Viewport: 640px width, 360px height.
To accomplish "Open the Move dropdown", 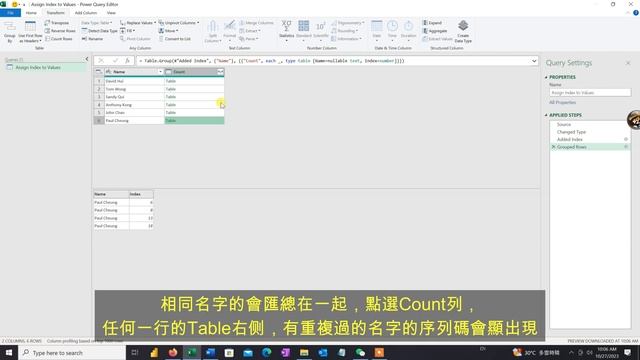I will (x=169, y=31).
